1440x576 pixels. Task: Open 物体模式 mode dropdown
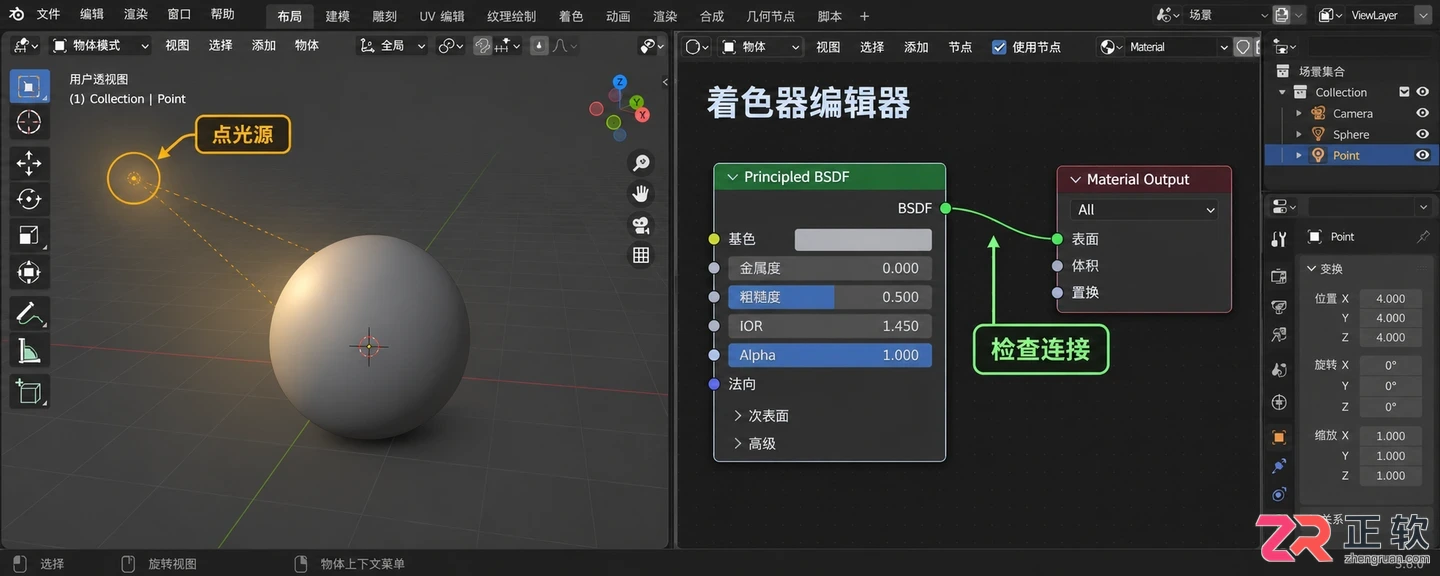[x=100, y=46]
